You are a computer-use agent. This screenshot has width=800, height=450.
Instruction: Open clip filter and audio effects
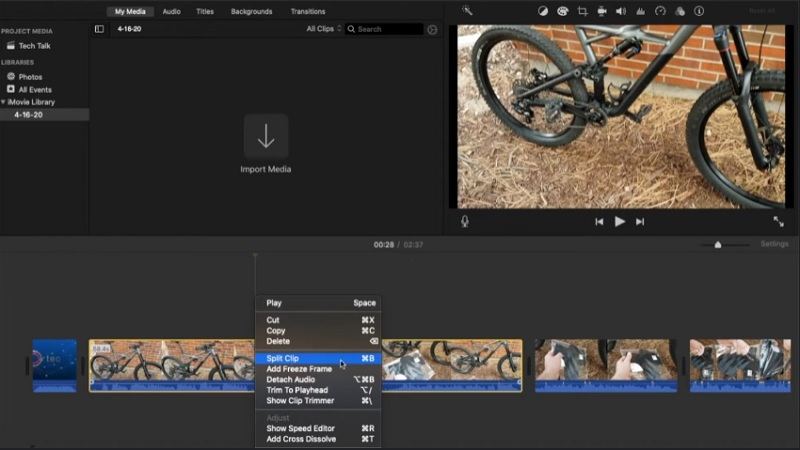680,11
